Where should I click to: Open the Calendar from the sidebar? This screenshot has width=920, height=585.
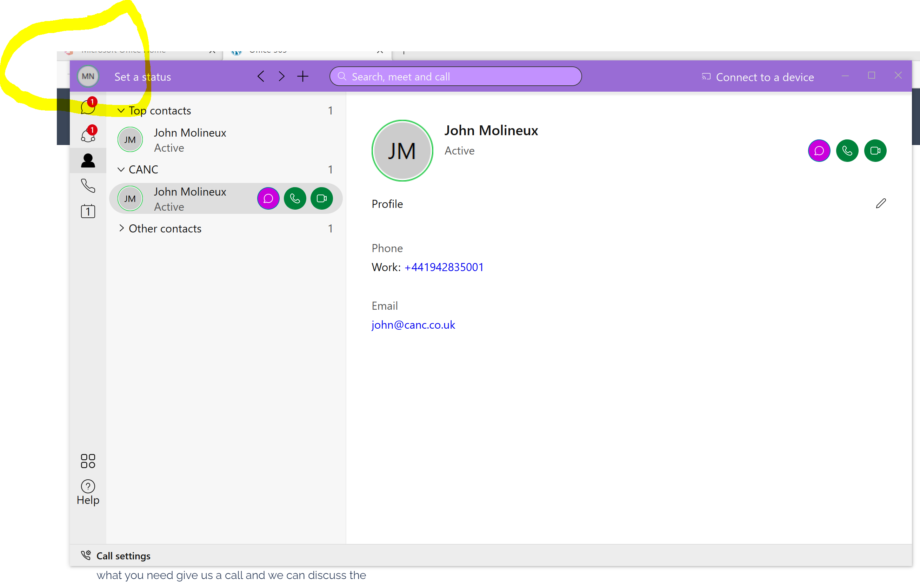click(88, 211)
